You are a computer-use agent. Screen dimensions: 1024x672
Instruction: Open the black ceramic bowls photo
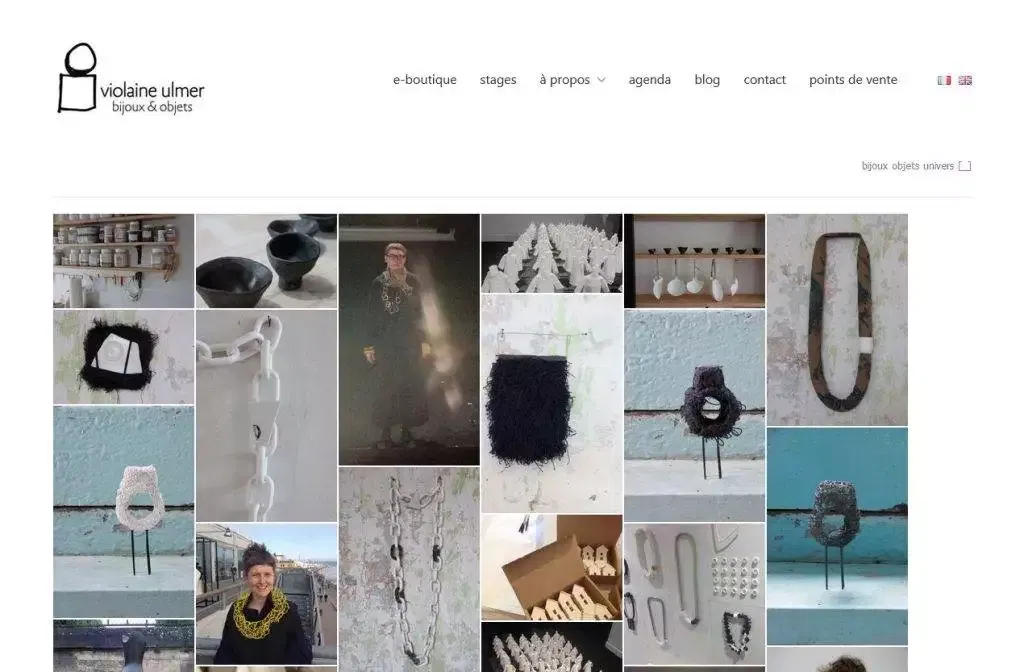[266, 260]
